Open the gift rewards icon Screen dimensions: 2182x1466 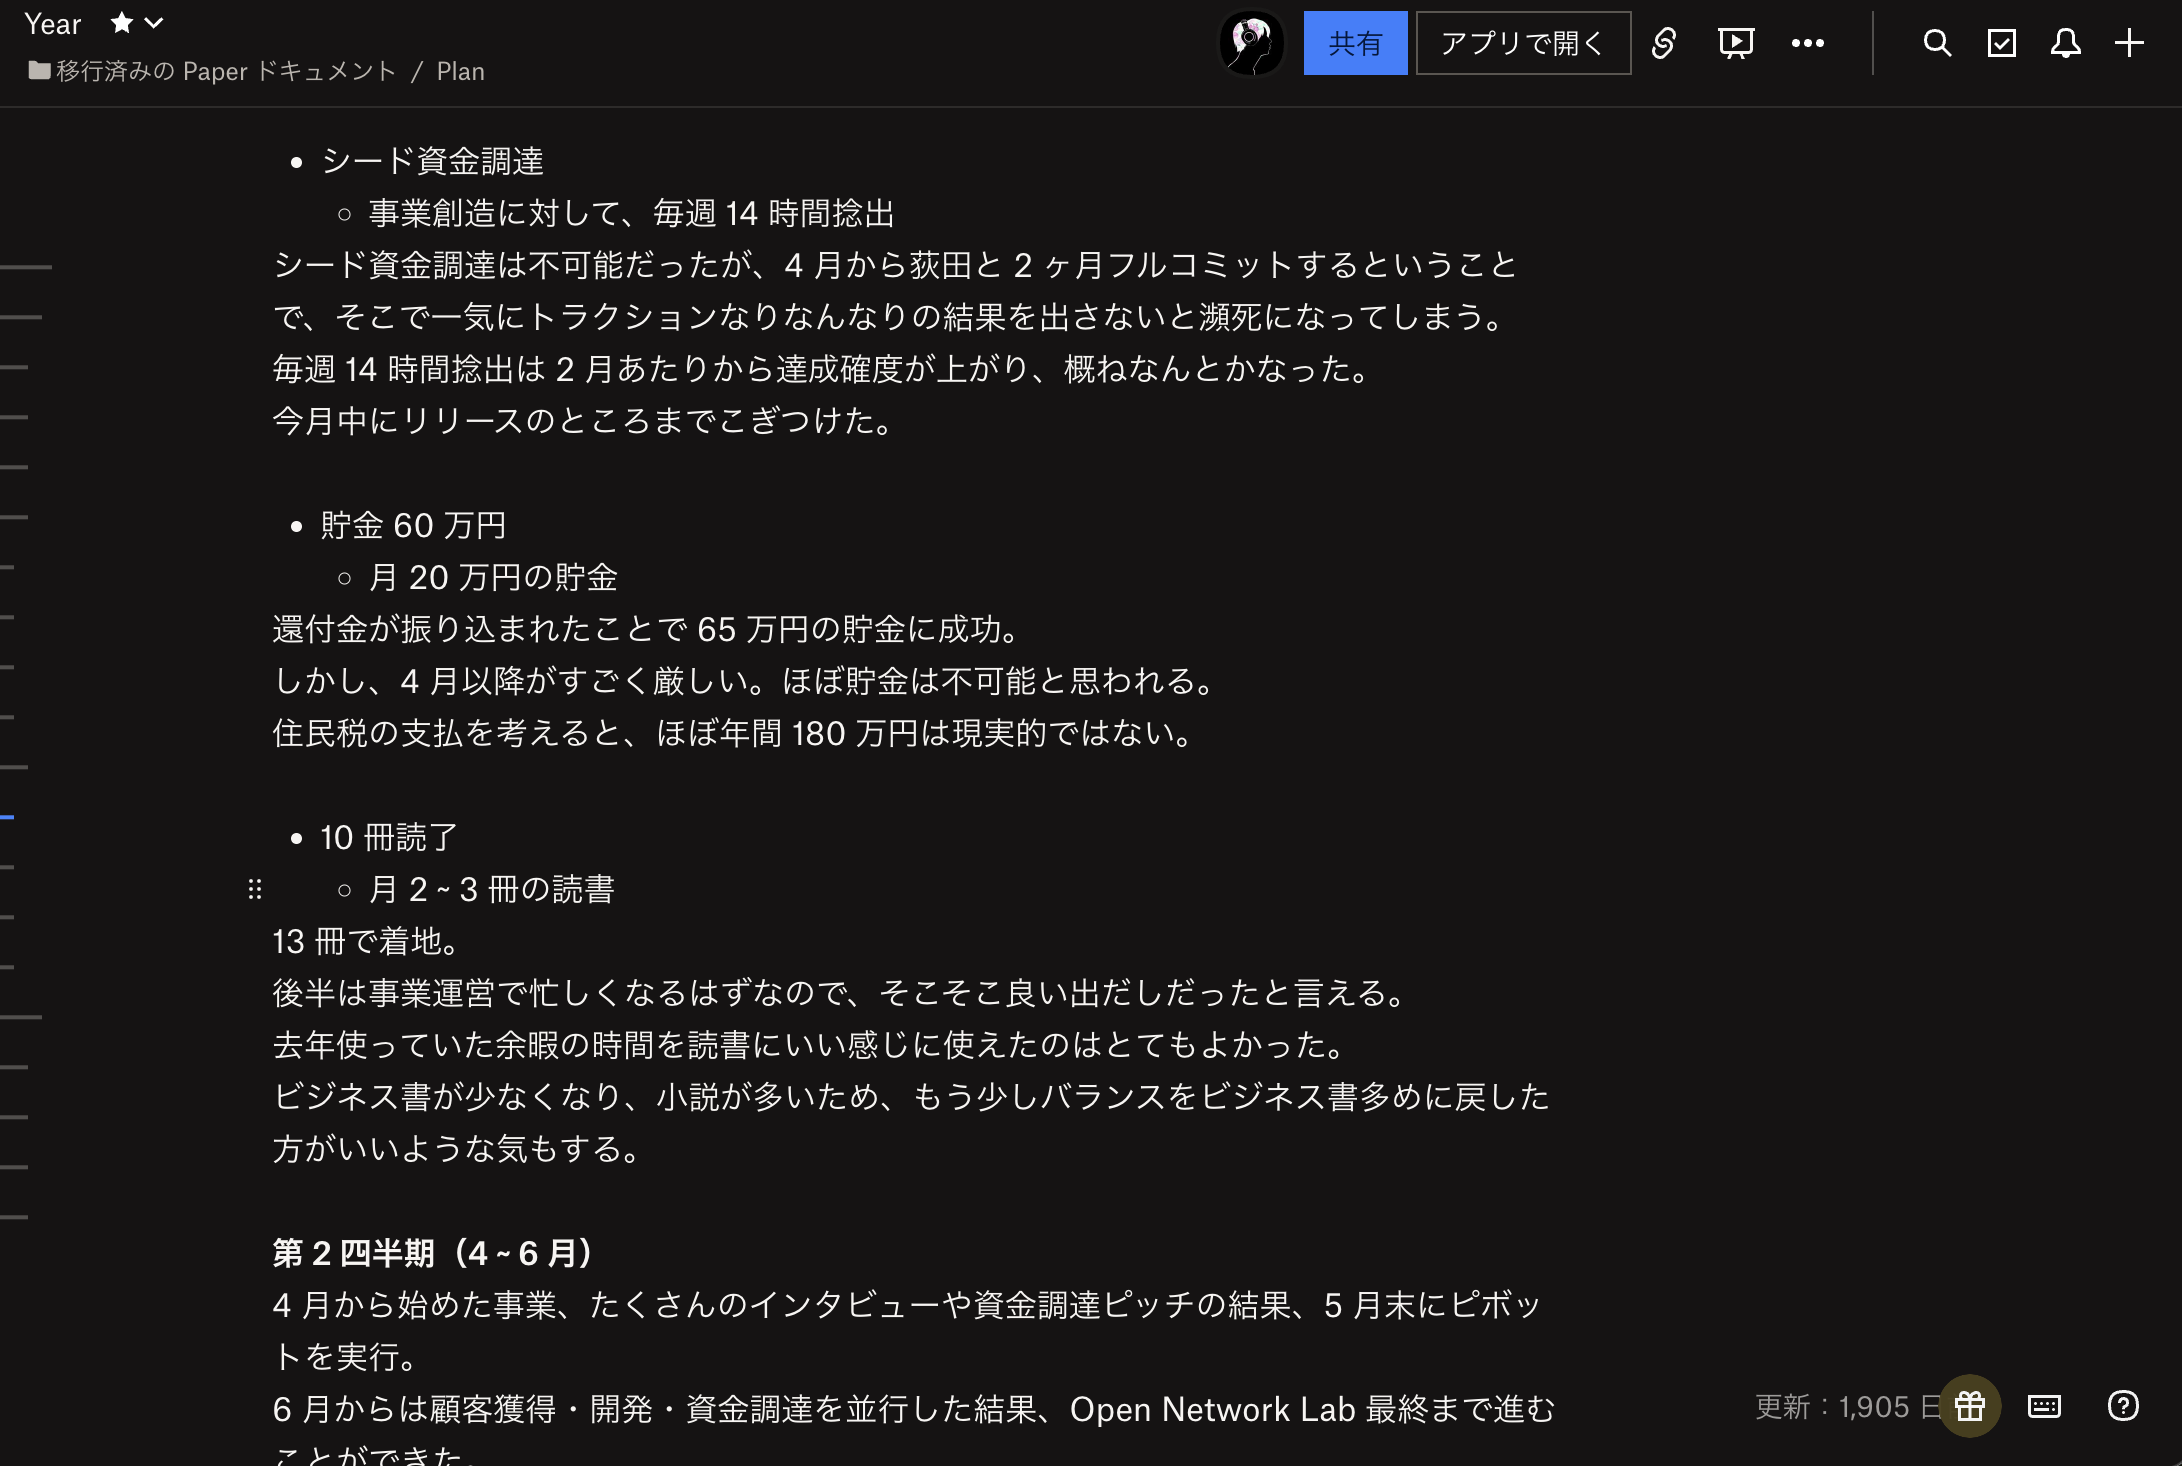[x=1969, y=1406]
